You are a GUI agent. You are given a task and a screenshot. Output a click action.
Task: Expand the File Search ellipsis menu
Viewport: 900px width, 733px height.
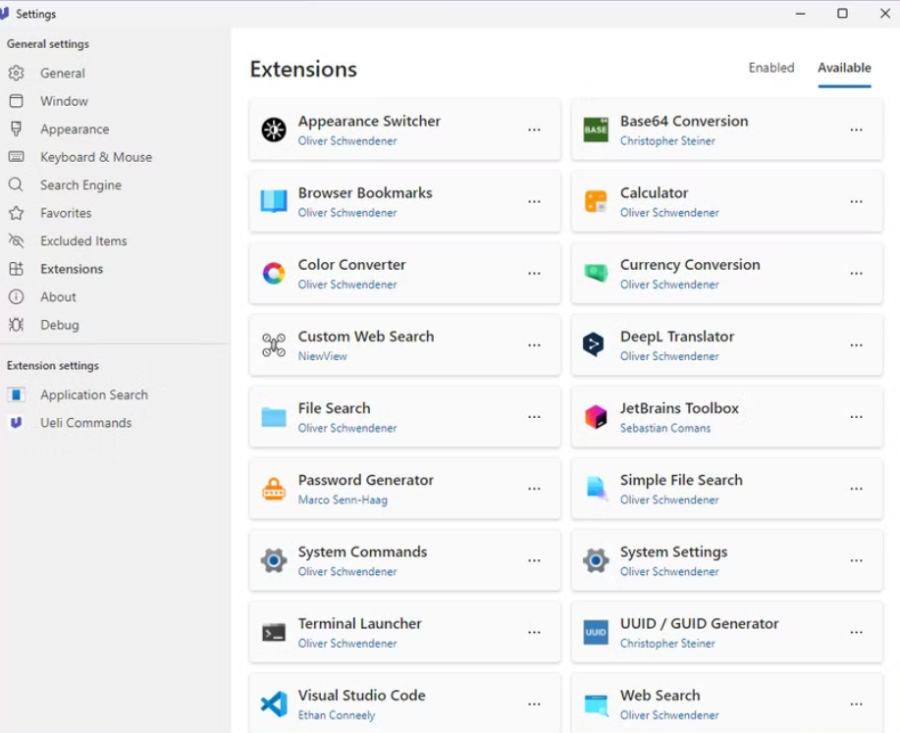[534, 417]
